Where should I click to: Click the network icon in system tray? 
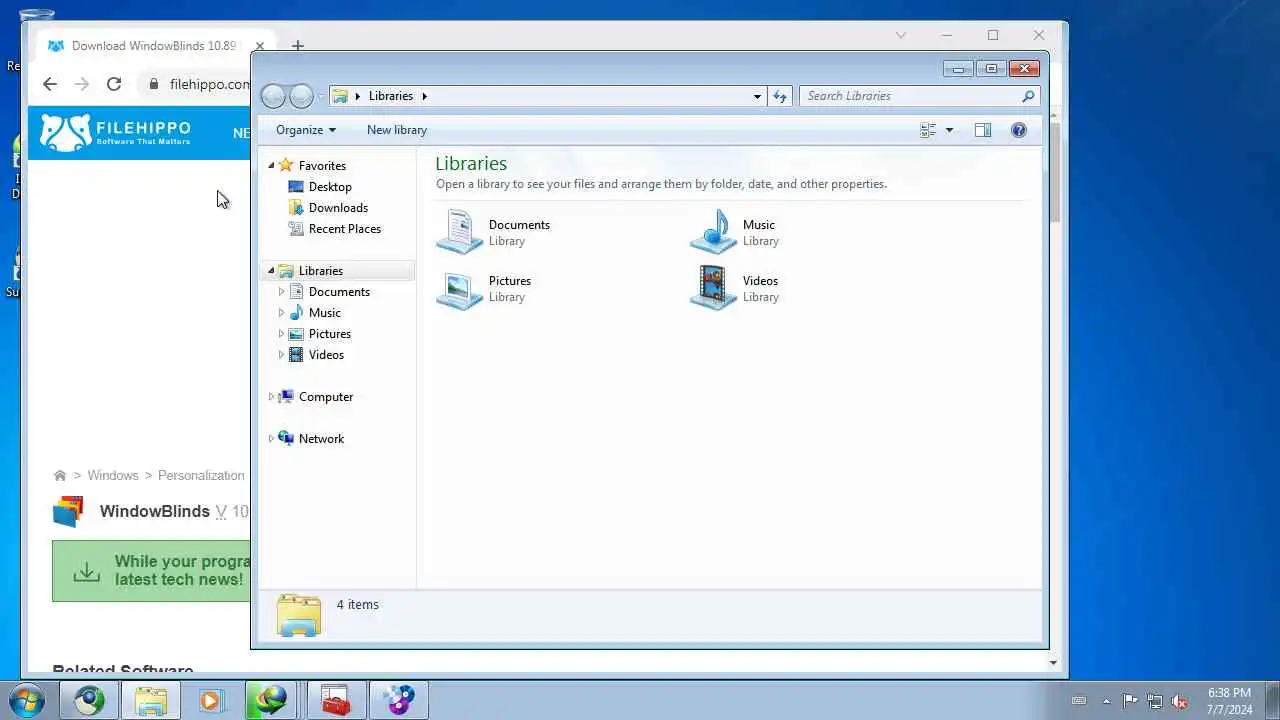pos(1155,701)
